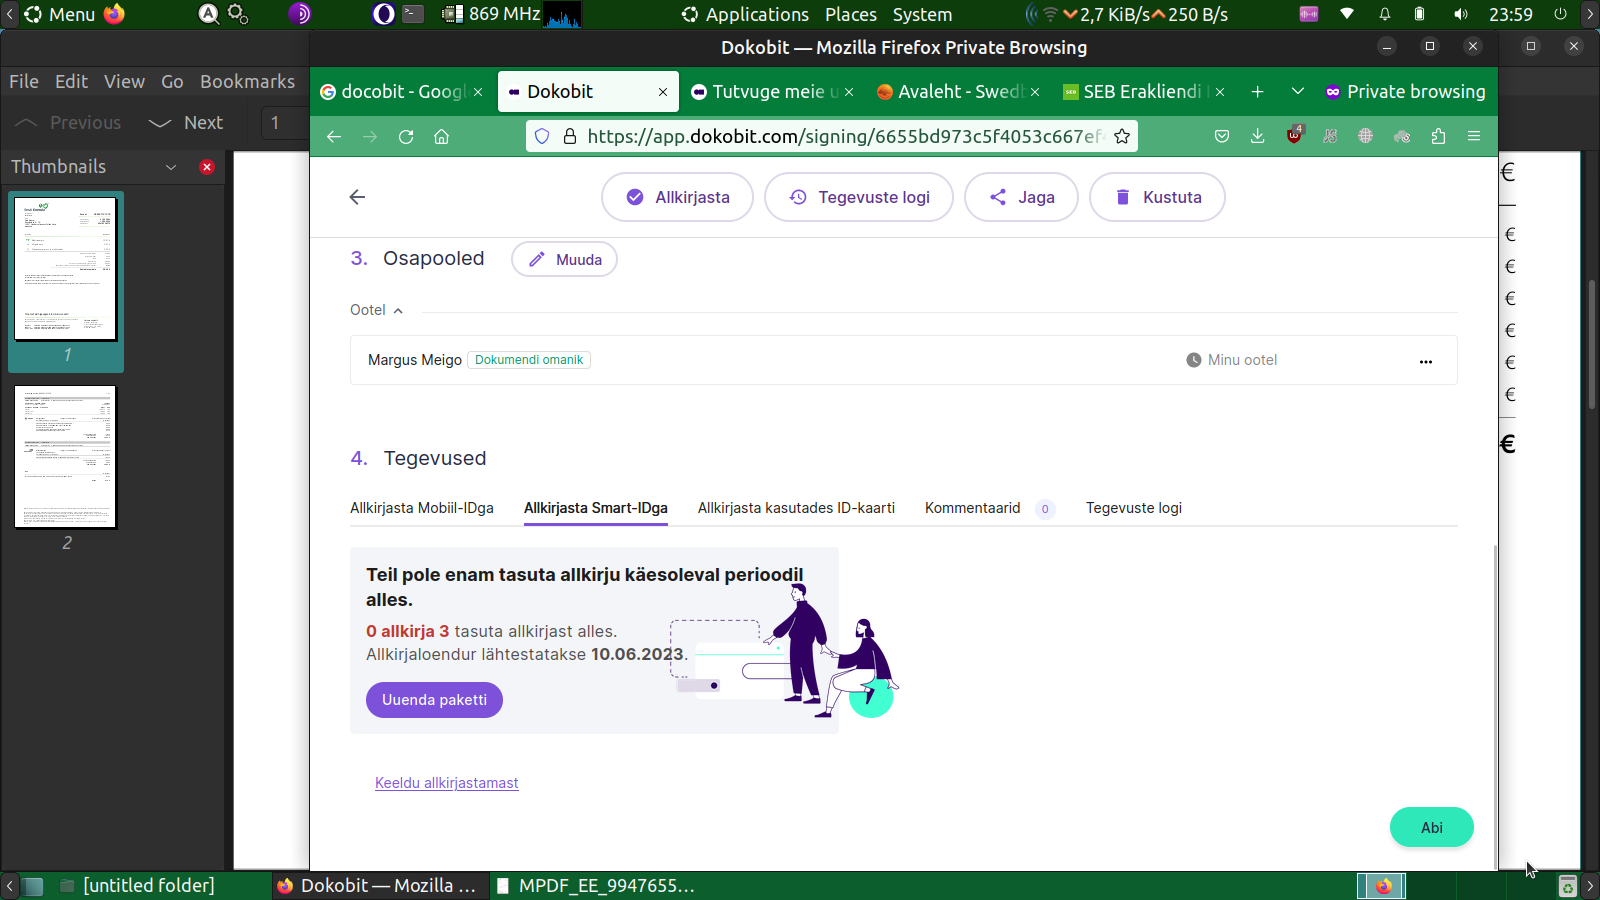Open the list all tabs dropdown in Firefox

[1298, 91]
